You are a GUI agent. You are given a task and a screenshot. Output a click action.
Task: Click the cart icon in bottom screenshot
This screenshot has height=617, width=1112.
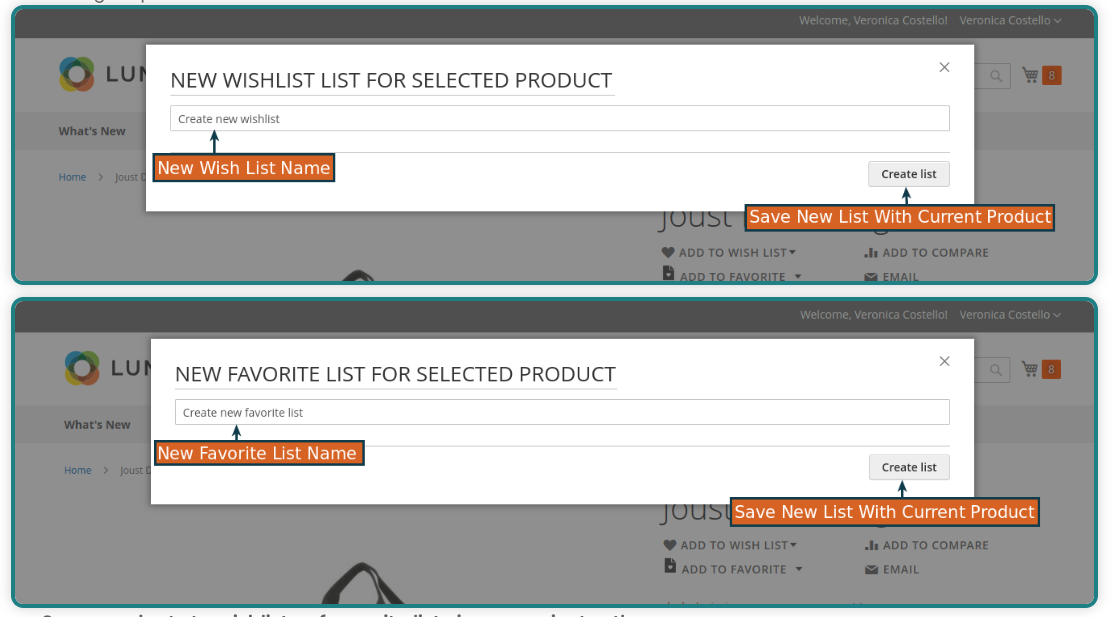[1030, 369]
